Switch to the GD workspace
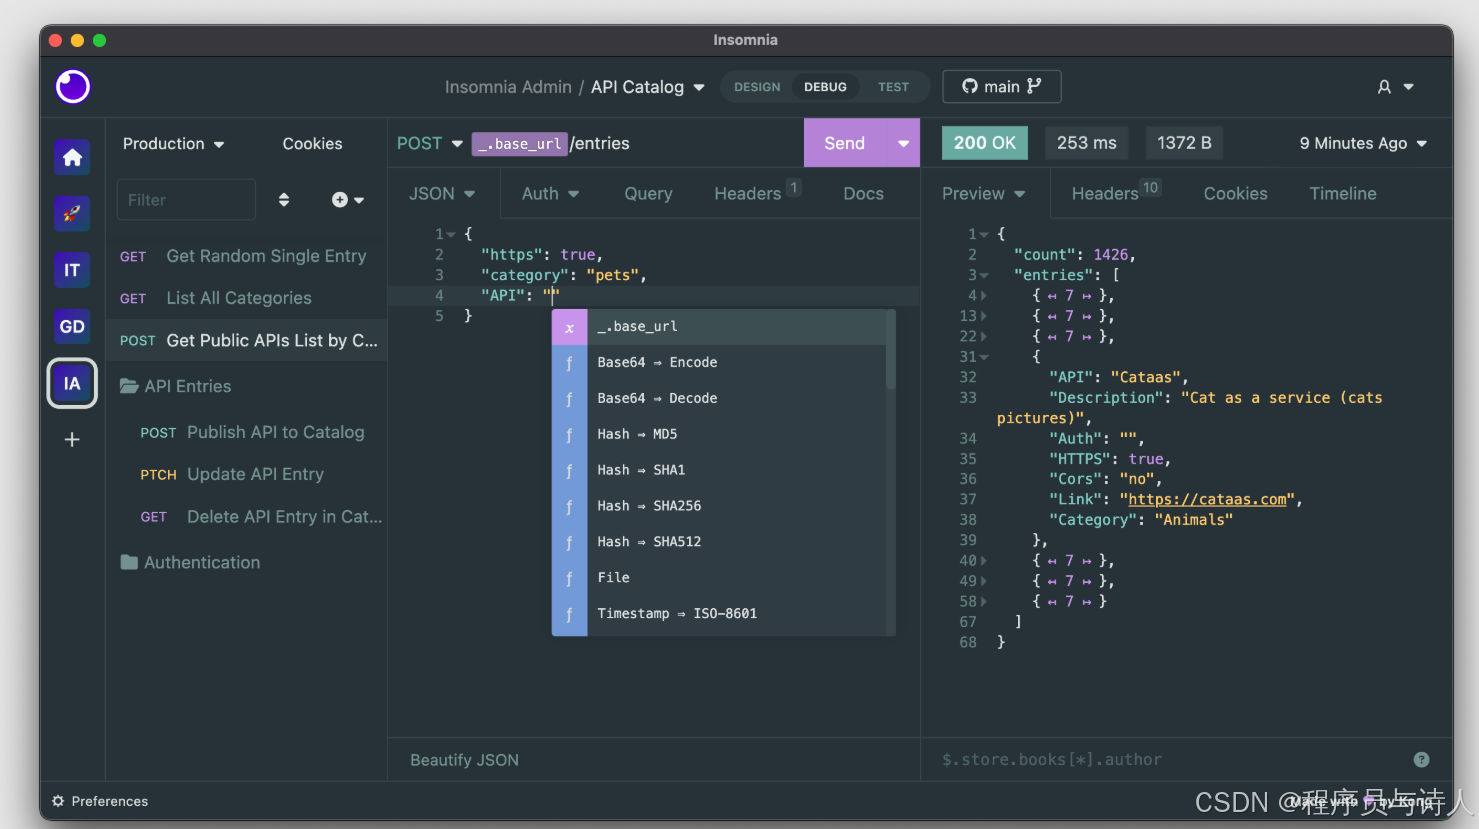This screenshot has width=1479, height=829. (x=72, y=326)
